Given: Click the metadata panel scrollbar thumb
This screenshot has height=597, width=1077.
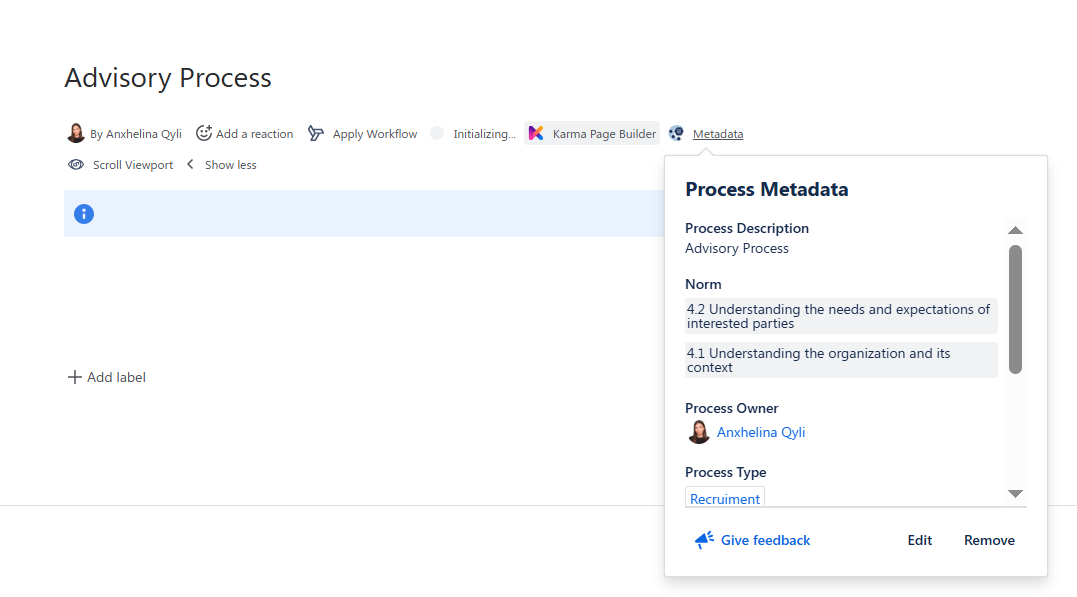Looking at the screenshot, I should pos(1015,309).
